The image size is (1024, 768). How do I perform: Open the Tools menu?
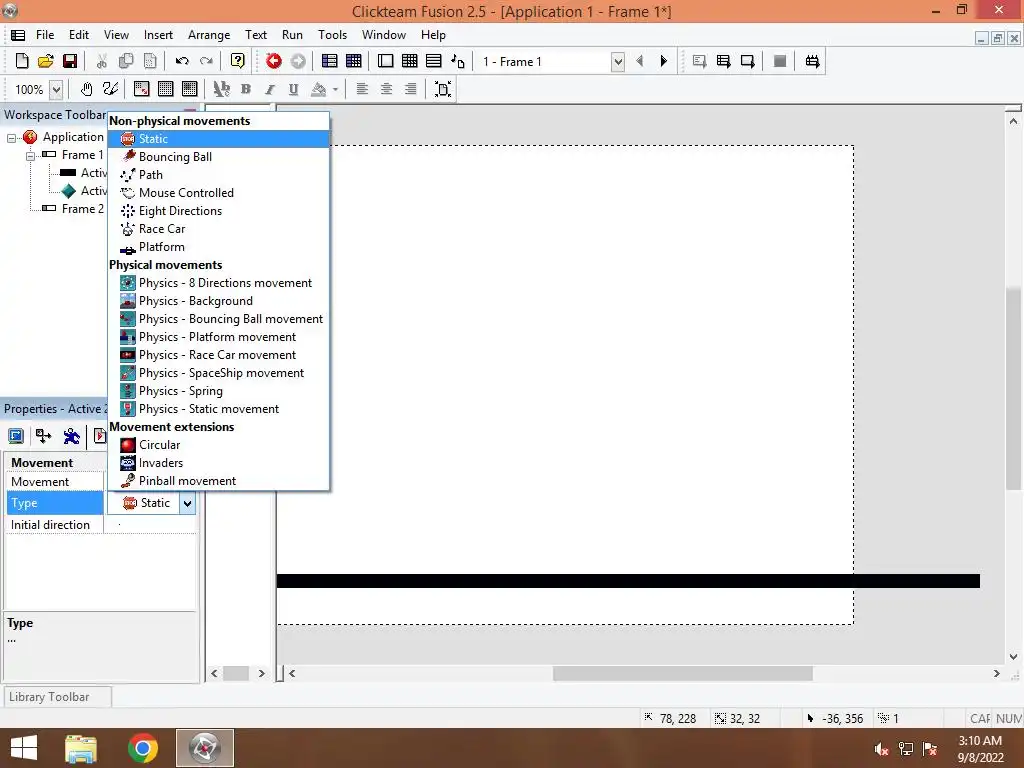[332, 35]
